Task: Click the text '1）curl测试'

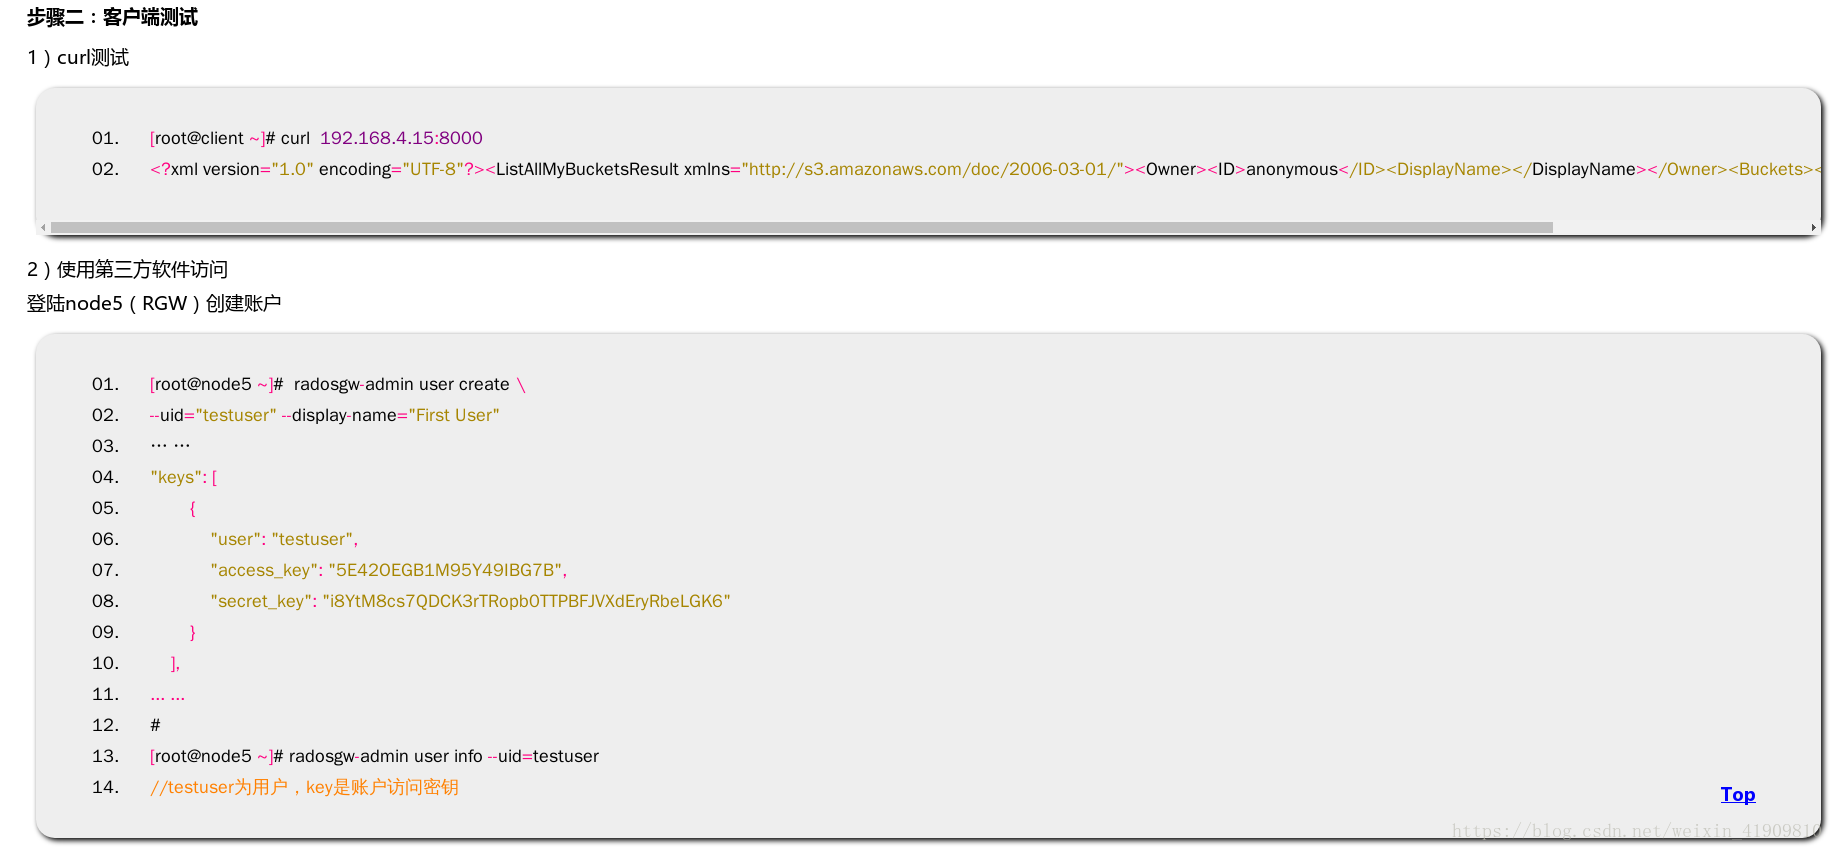Action: pos(78,58)
